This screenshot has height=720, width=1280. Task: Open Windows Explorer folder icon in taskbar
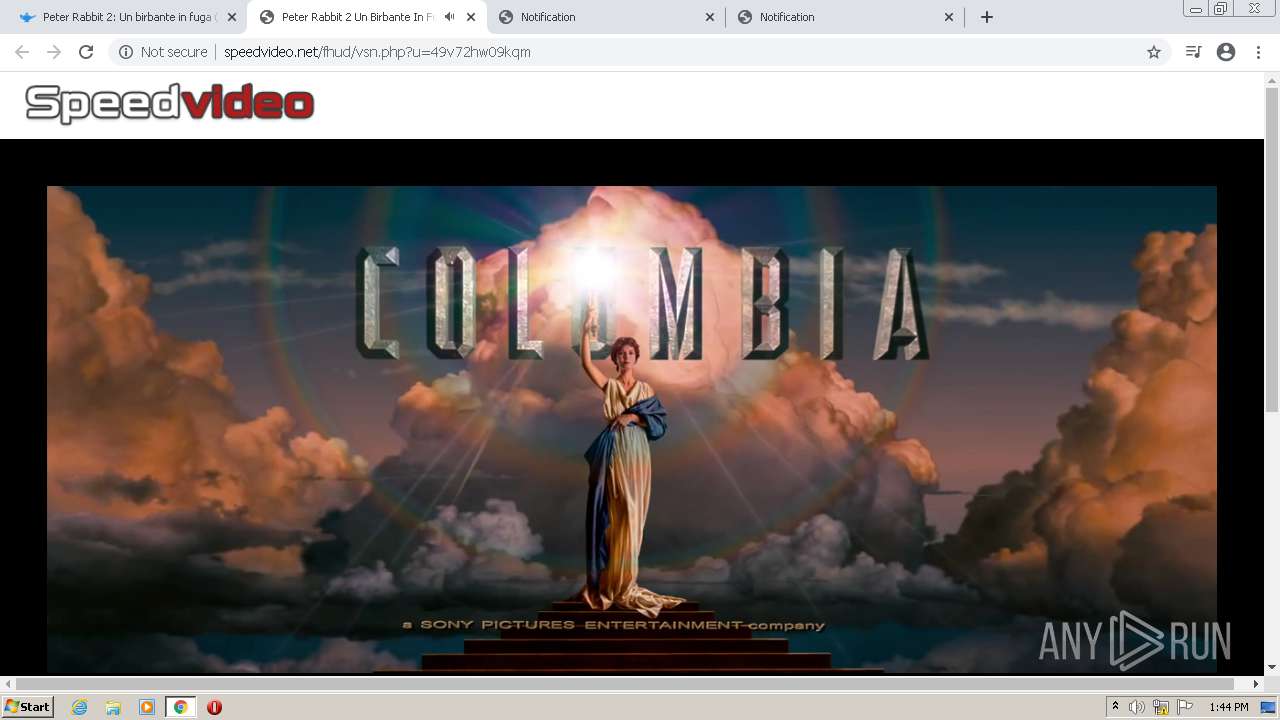pos(113,707)
